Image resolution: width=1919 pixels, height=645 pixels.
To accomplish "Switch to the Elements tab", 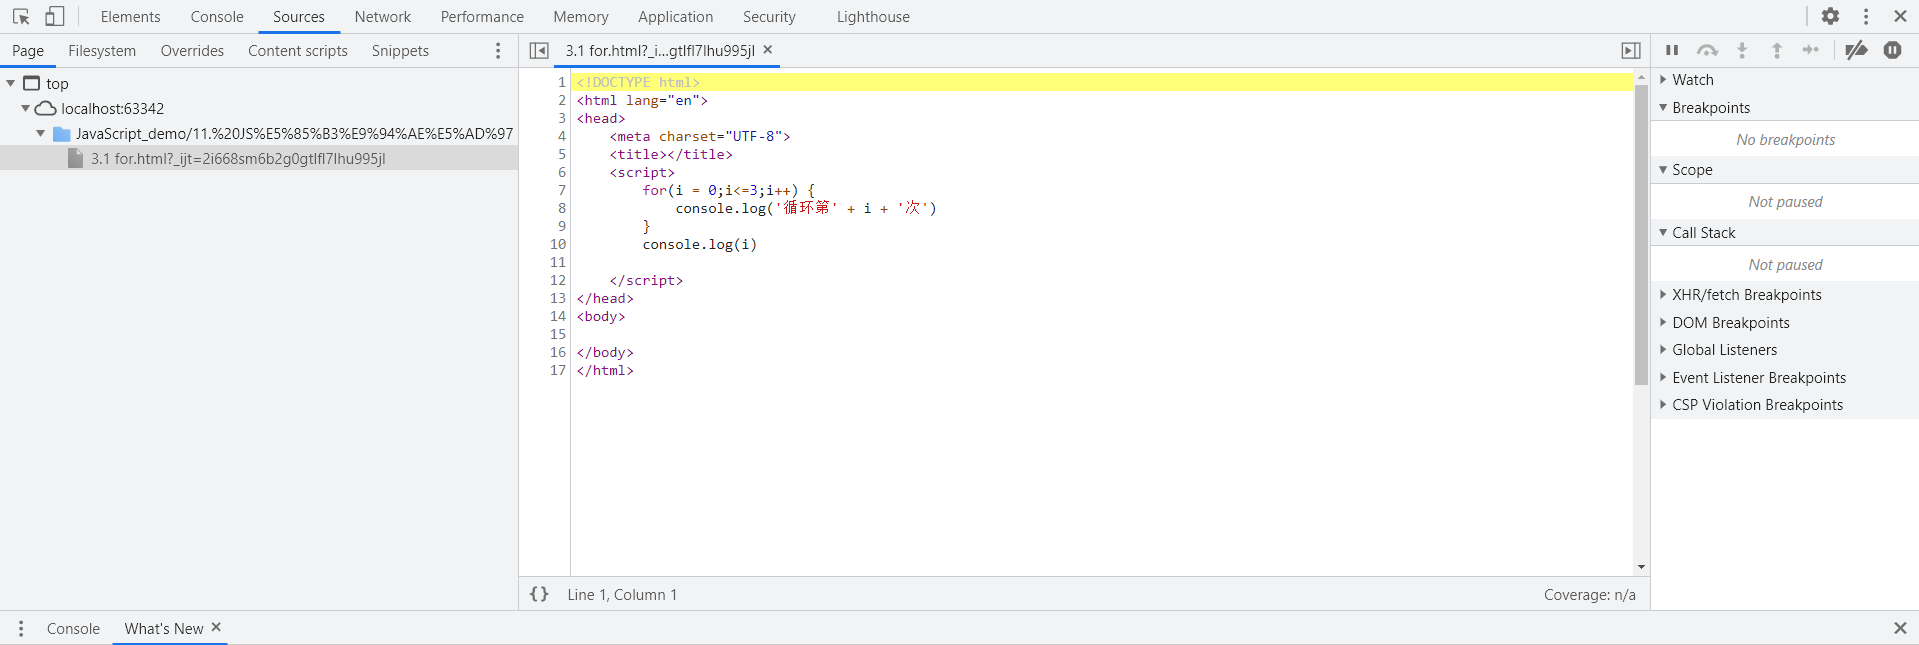I will pos(131,17).
